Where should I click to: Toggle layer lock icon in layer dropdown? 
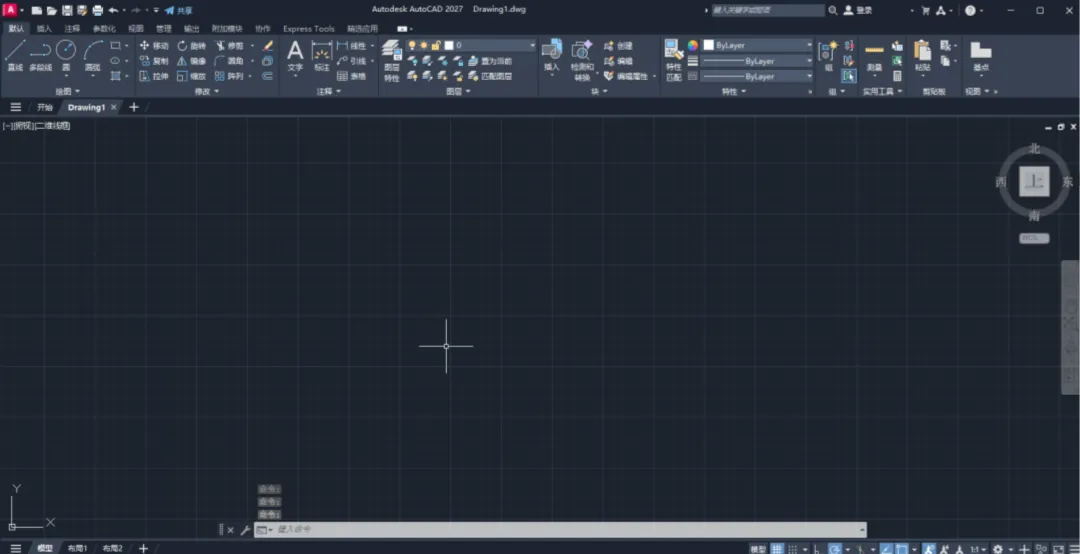click(435, 45)
